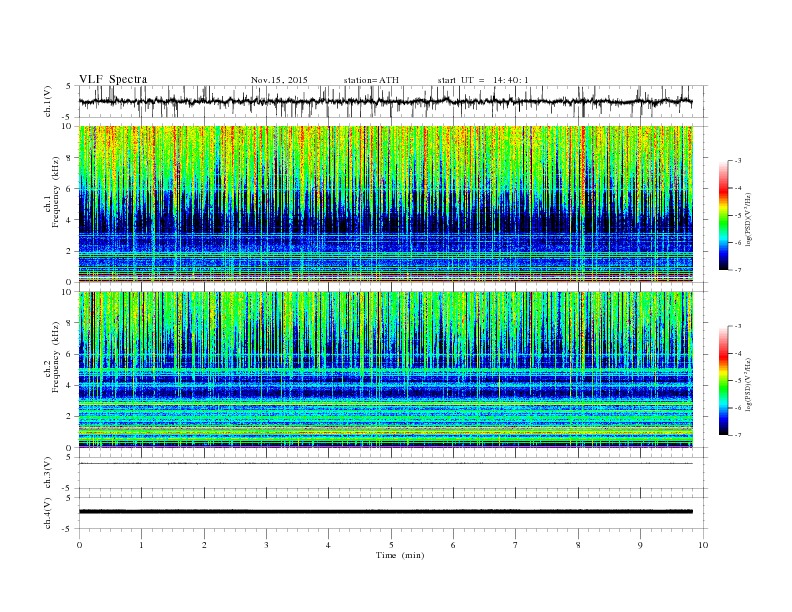Image resolution: width=792 pixels, height=612 pixels.
Task: Click the "5" tick on the Time axis
Action: pyautogui.click(x=391, y=545)
